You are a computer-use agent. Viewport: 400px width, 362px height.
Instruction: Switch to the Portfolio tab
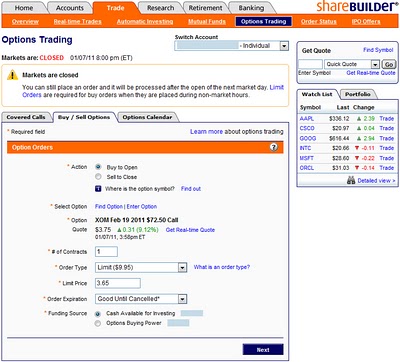(358, 94)
